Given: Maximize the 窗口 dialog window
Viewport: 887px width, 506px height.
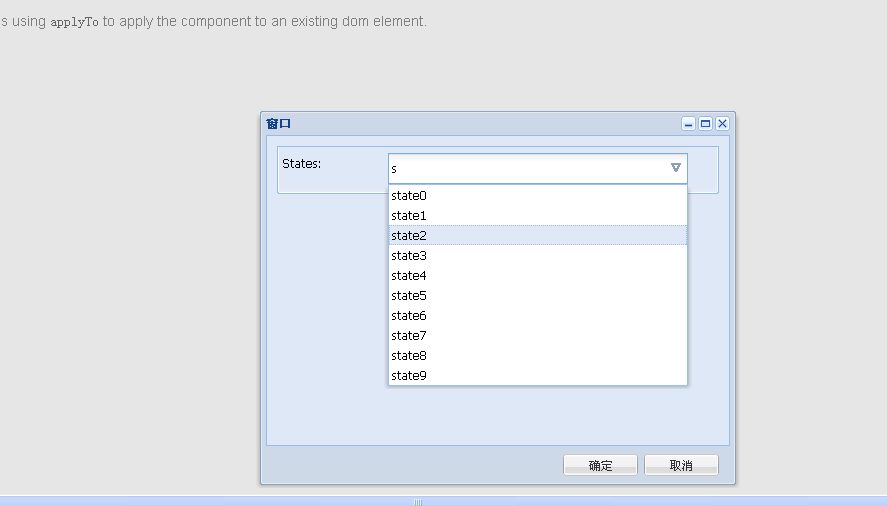Looking at the screenshot, I should coord(705,123).
